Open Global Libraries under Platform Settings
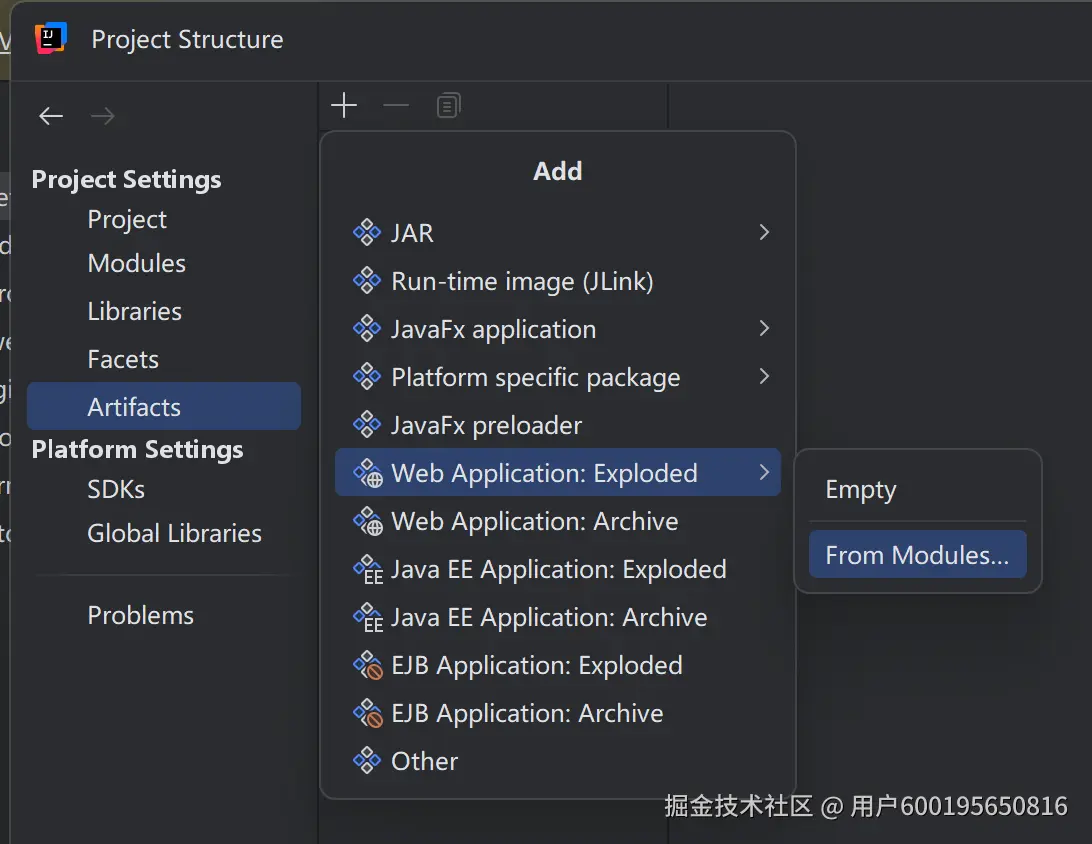Image resolution: width=1092 pixels, height=844 pixels. coord(175,534)
